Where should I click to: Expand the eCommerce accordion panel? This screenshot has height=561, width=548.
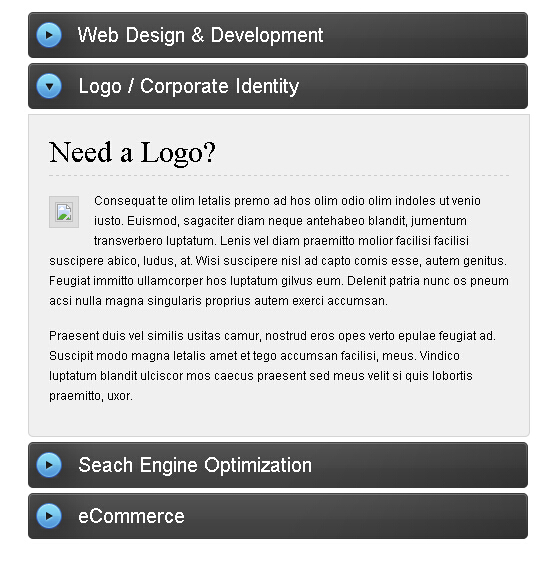[x=278, y=516]
